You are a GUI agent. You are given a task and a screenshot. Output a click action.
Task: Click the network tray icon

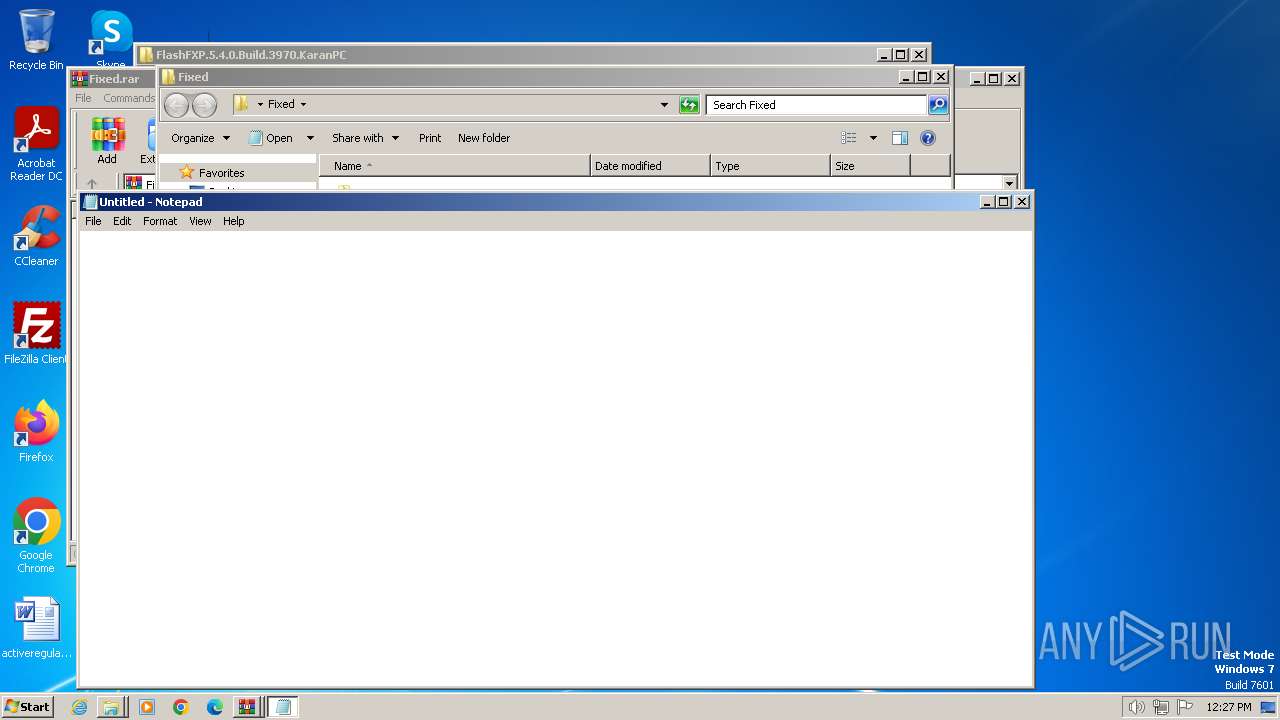pyautogui.click(x=1161, y=707)
